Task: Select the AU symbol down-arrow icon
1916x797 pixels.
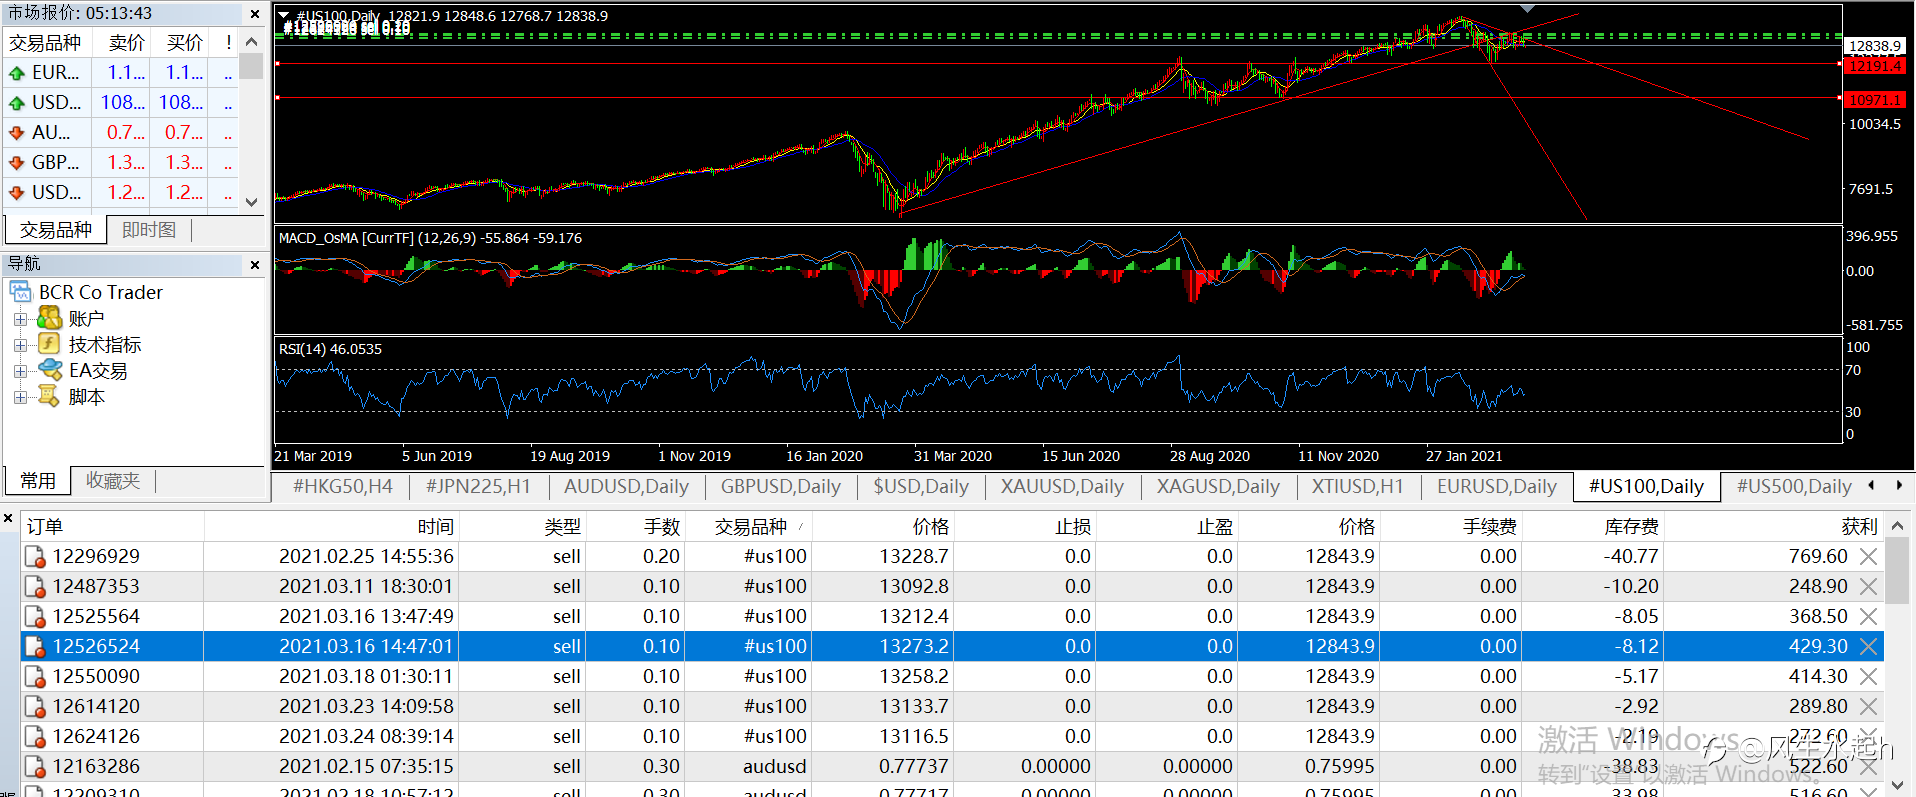Action: click(17, 133)
